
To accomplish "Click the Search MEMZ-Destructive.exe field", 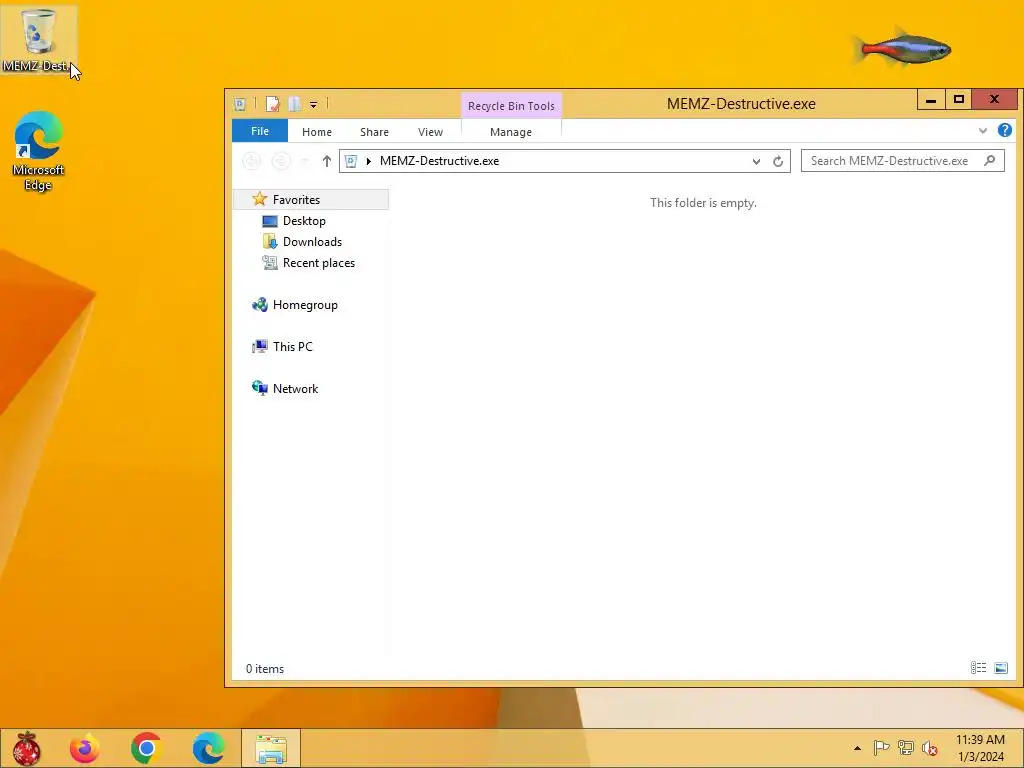I will [x=903, y=161].
